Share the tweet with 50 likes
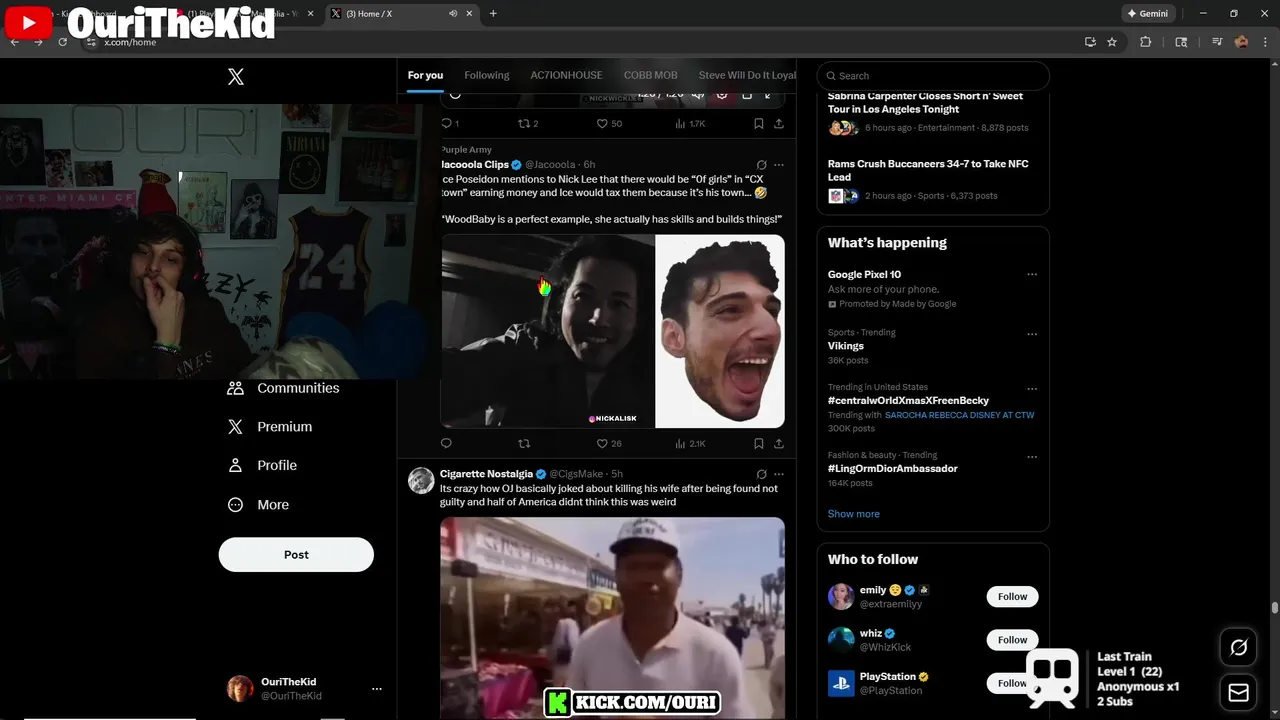1280x720 pixels. click(x=779, y=123)
